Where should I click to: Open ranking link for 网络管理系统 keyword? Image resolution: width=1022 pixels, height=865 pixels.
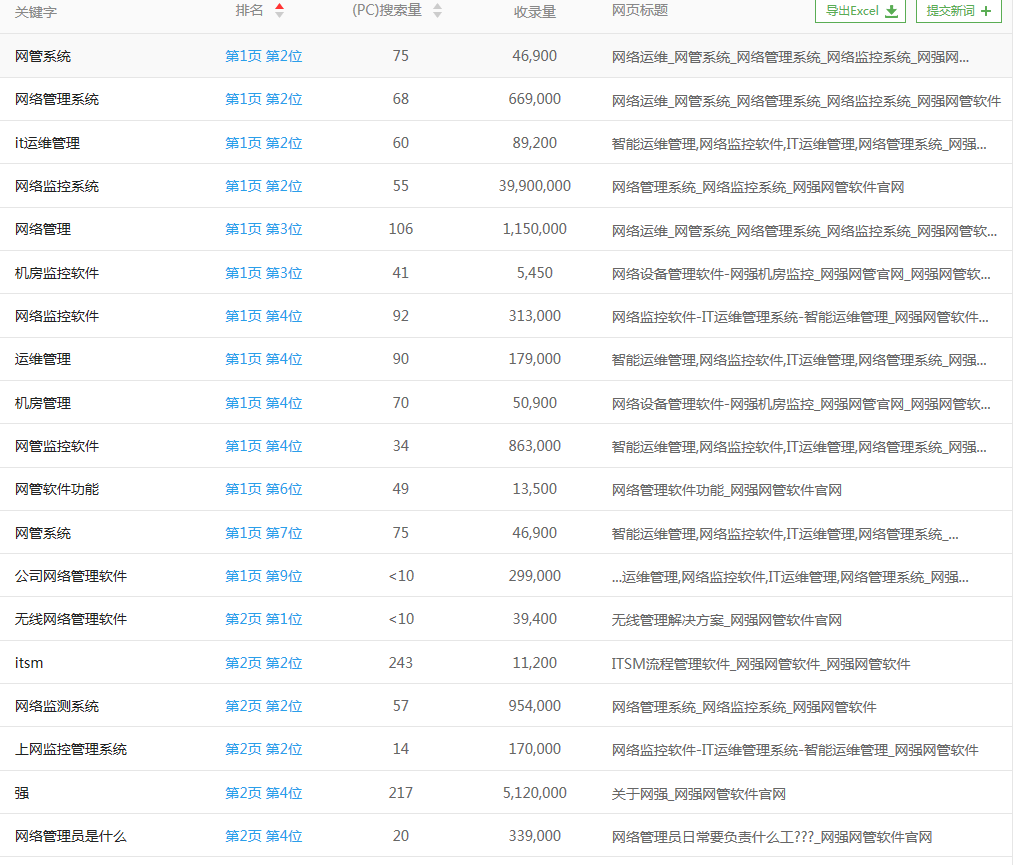pyautogui.click(x=263, y=99)
